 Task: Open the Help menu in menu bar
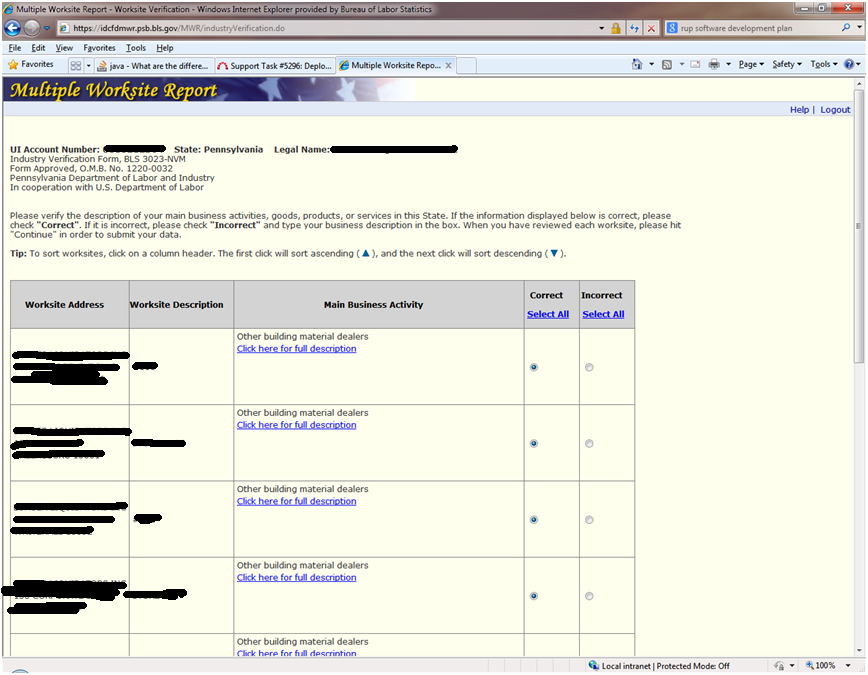coord(164,48)
